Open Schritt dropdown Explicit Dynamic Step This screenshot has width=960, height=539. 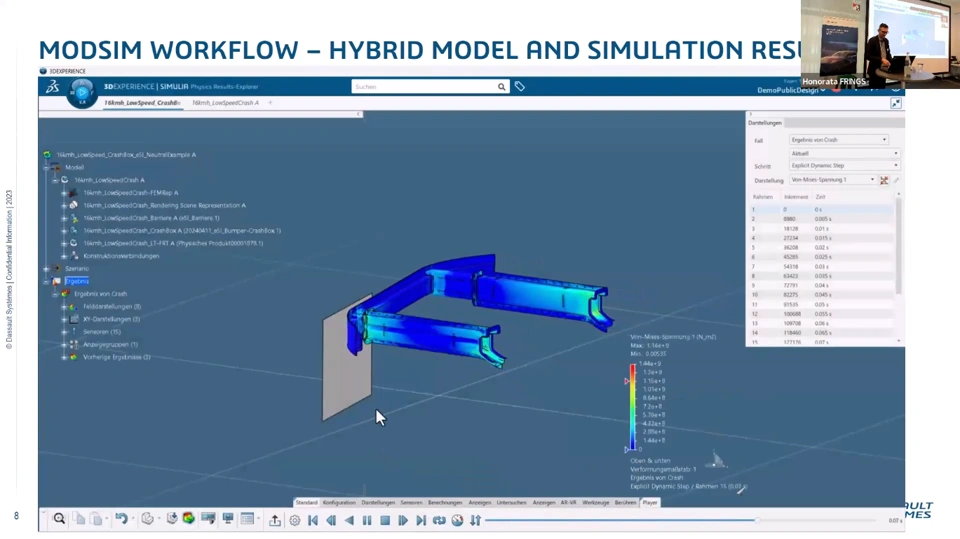click(844, 165)
